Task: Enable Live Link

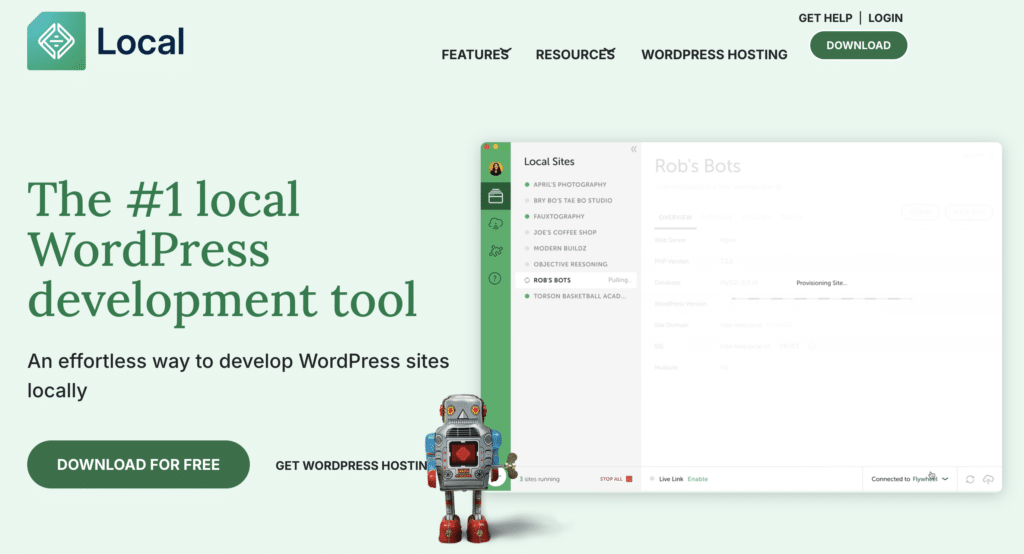Action: pyautogui.click(x=697, y=479)
